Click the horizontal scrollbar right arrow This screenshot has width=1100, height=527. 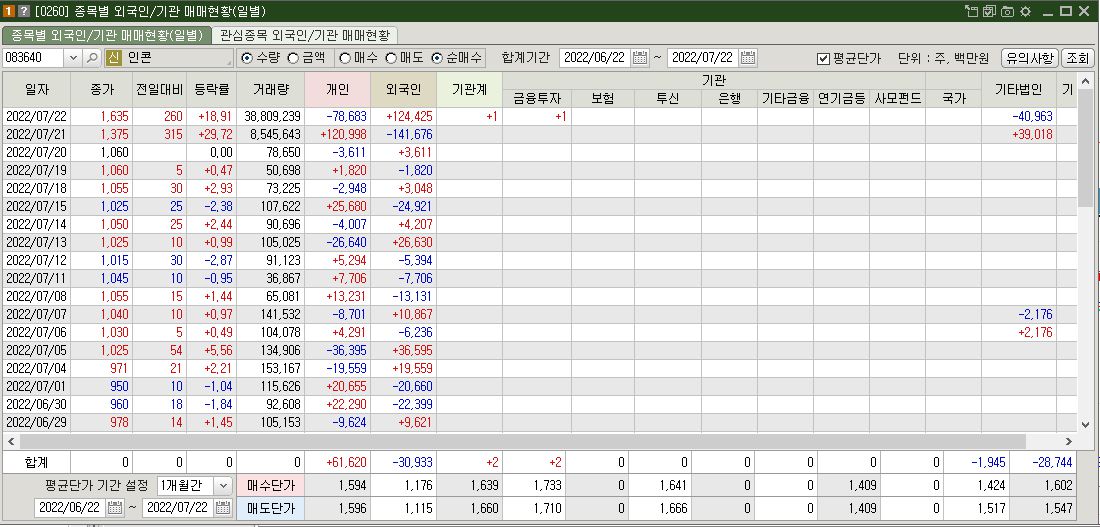point(1068,441)
